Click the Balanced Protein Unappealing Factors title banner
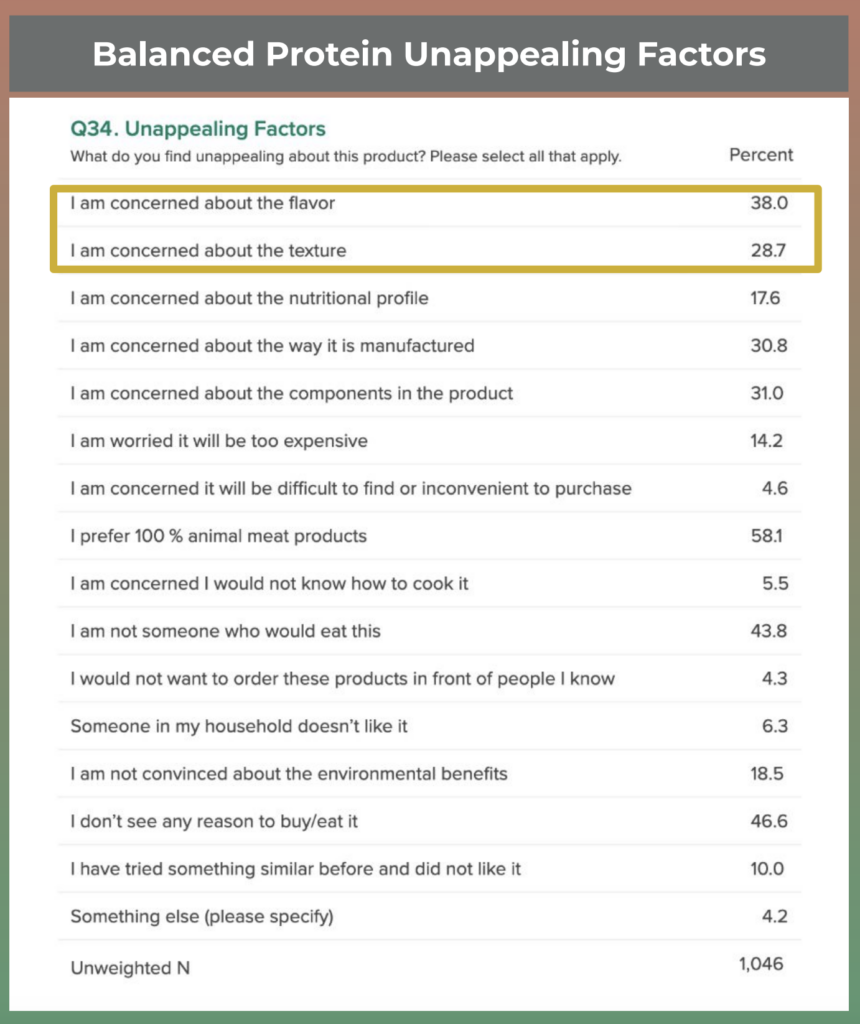This screenshot has height=1024, width=860. (x=429, y=54)
